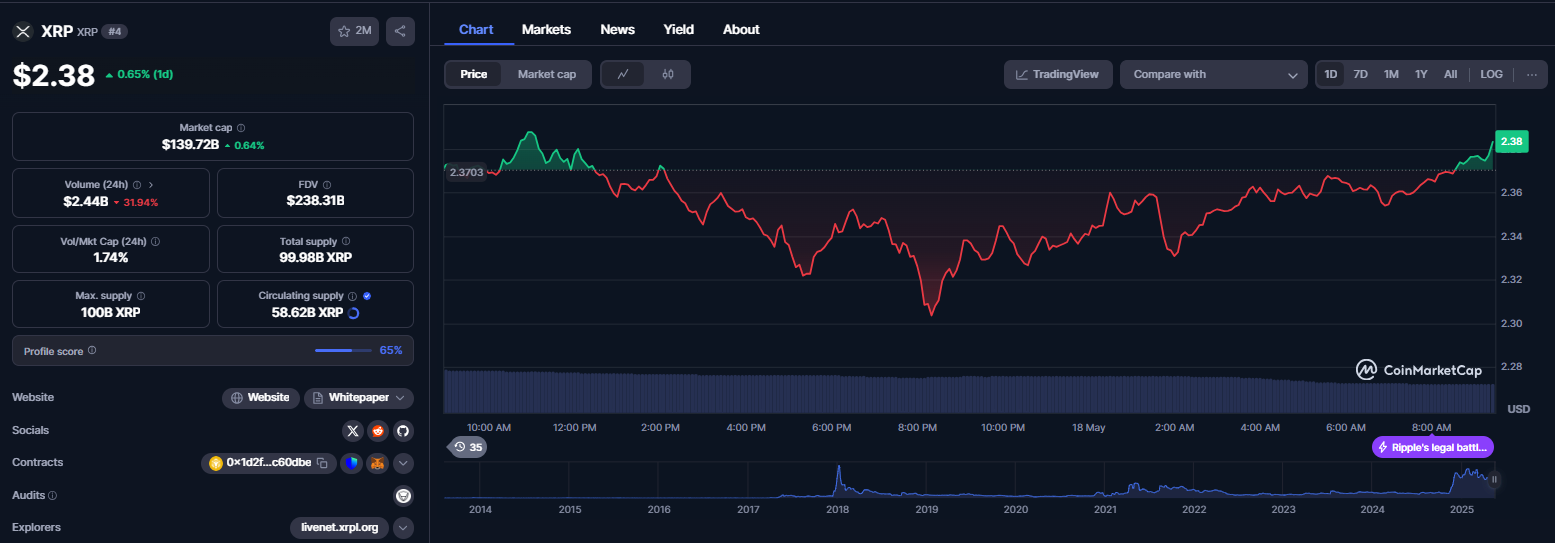Image resolution: width=1555 pixels, height=543 pixels.
Task: Click the verified badge beside Circulating supply
Action: 367,296
